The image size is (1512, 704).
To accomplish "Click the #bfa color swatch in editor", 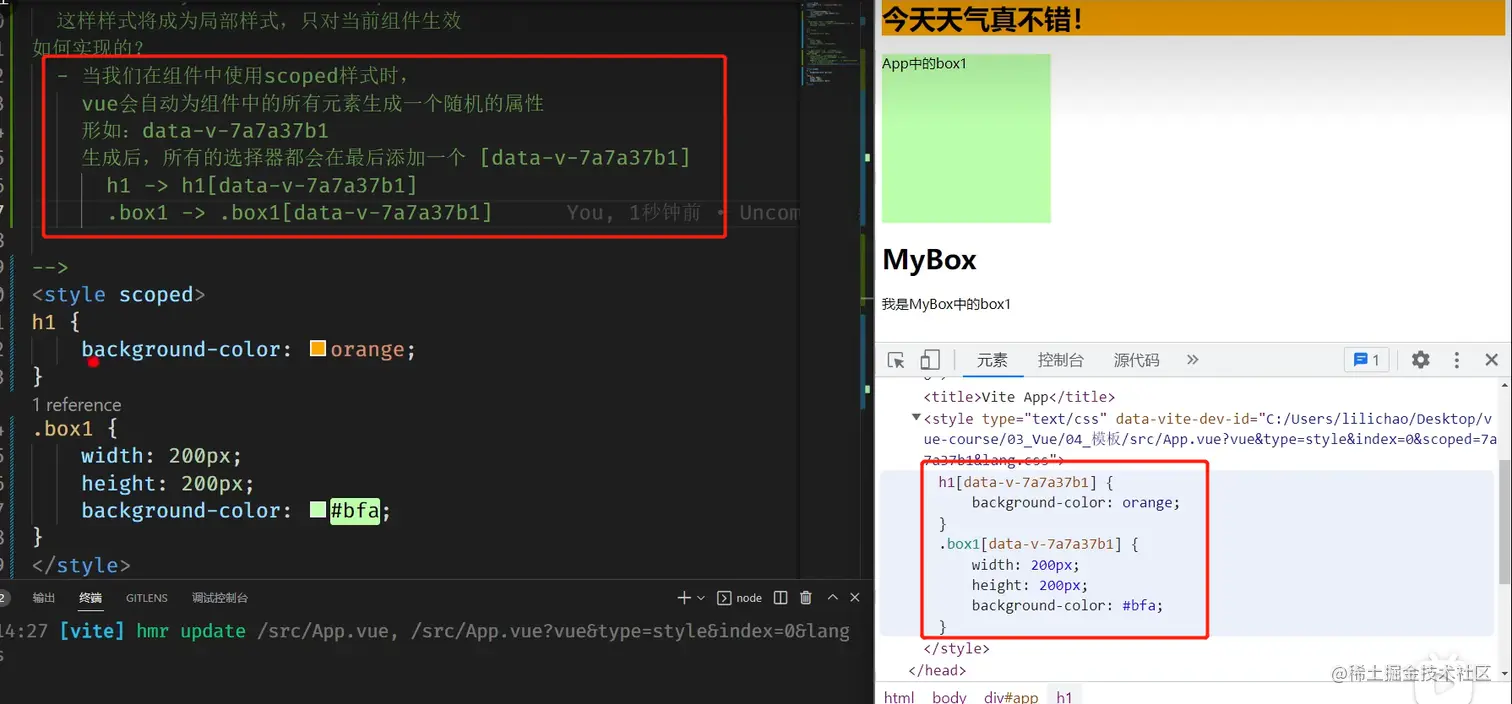I will [x=318, y=510].
